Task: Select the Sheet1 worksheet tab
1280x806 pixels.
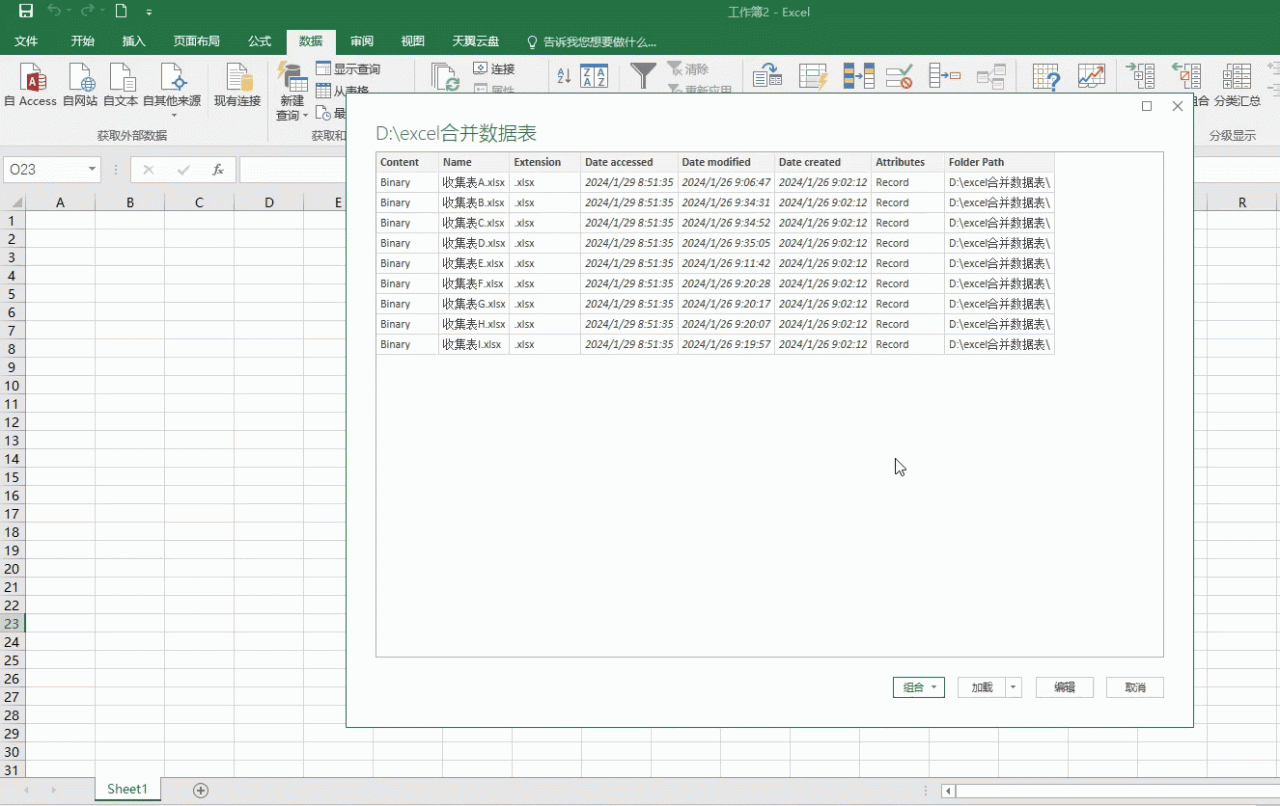Action: 127,790
